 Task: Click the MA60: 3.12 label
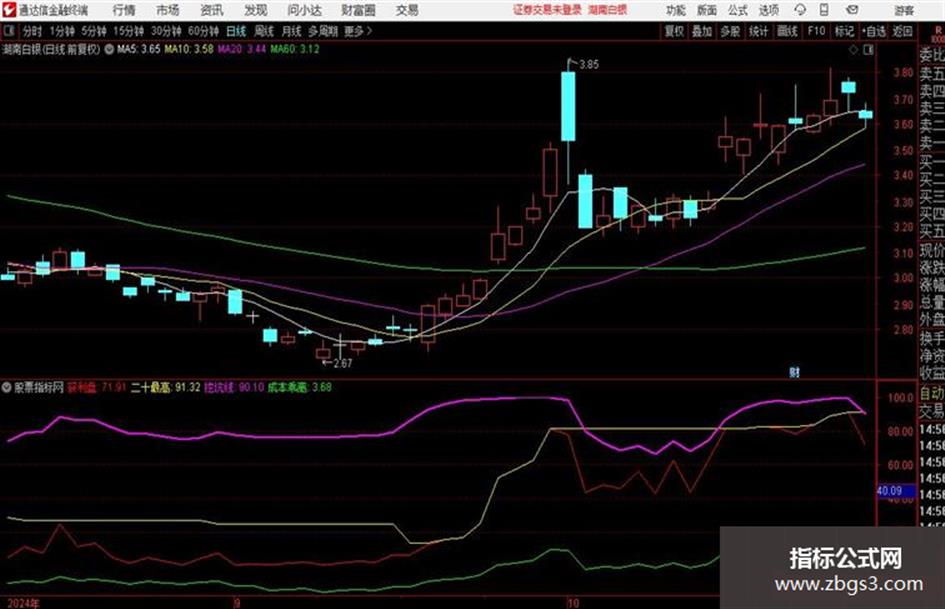coord(295,49)
